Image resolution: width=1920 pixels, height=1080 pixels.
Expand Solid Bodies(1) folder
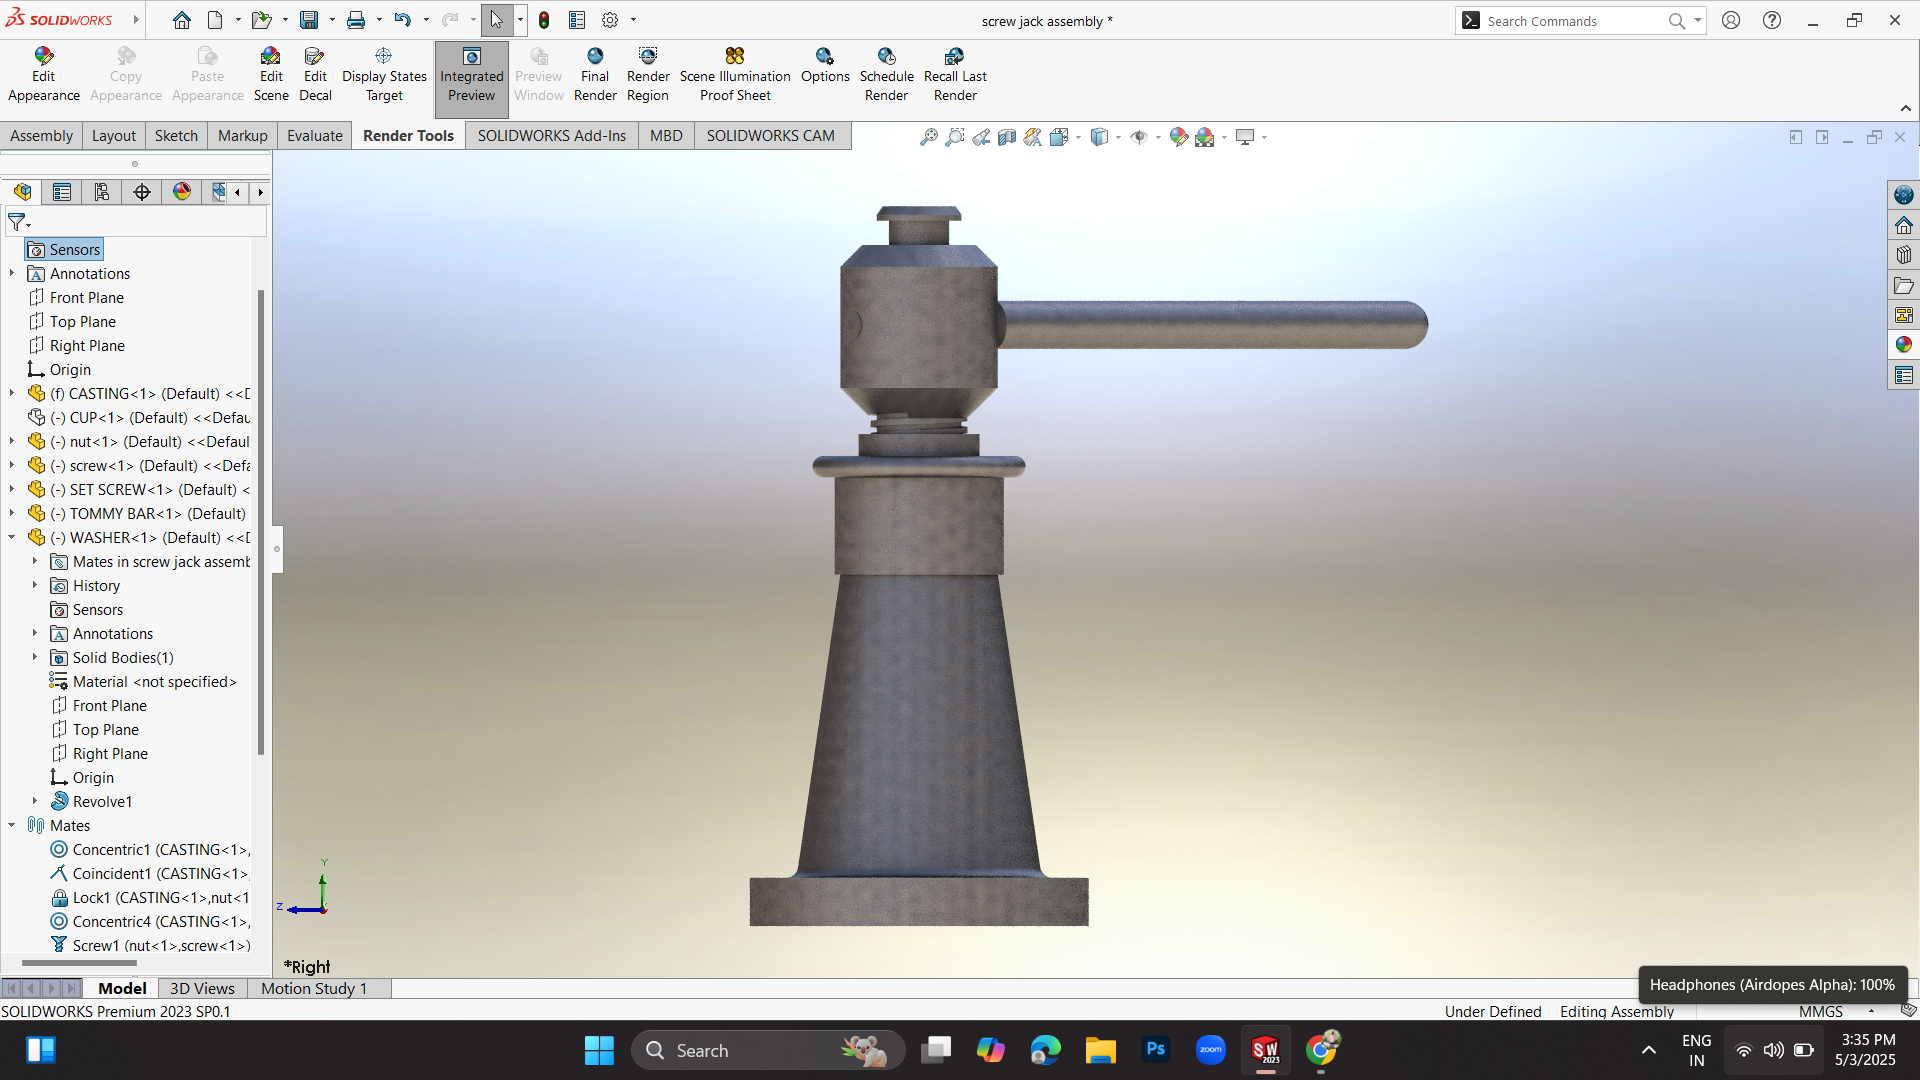click(35, 657)
